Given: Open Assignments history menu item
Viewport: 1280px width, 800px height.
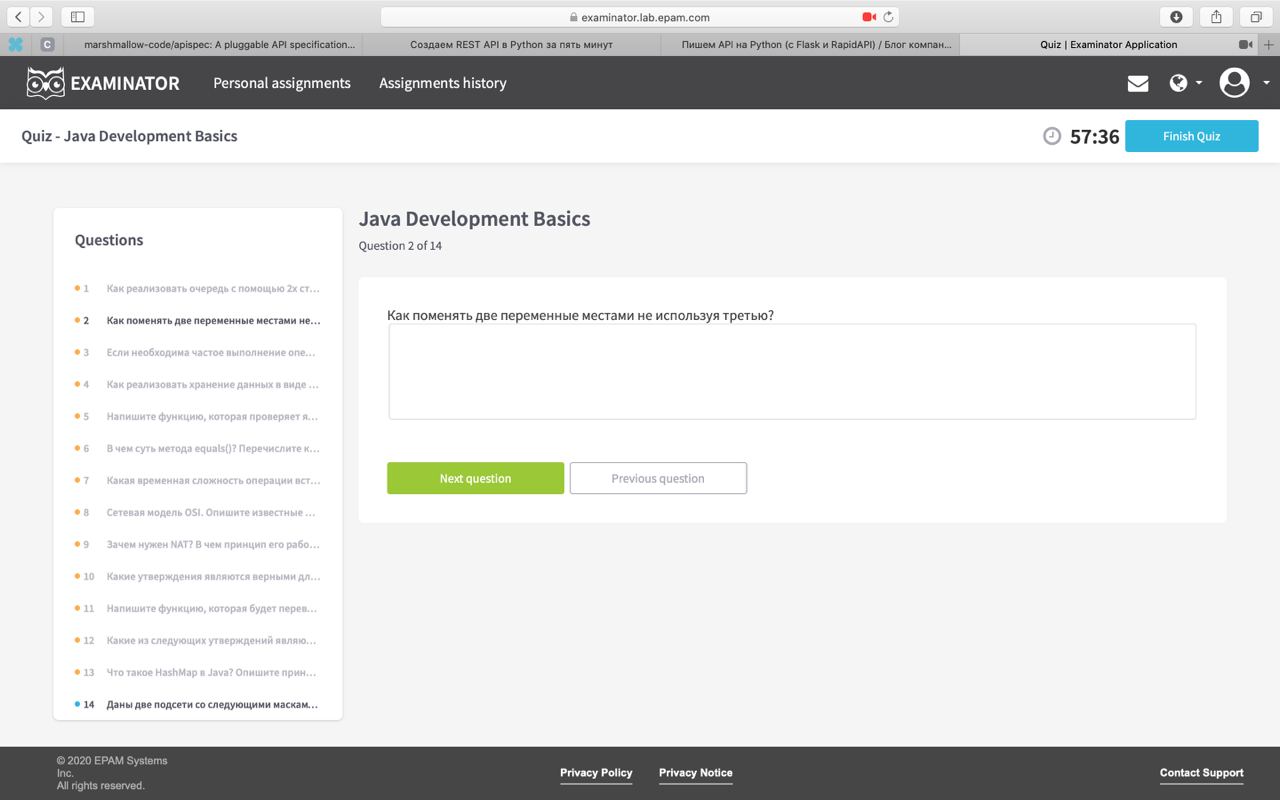Looking at the screenshot, I should [x=443, y=83].
